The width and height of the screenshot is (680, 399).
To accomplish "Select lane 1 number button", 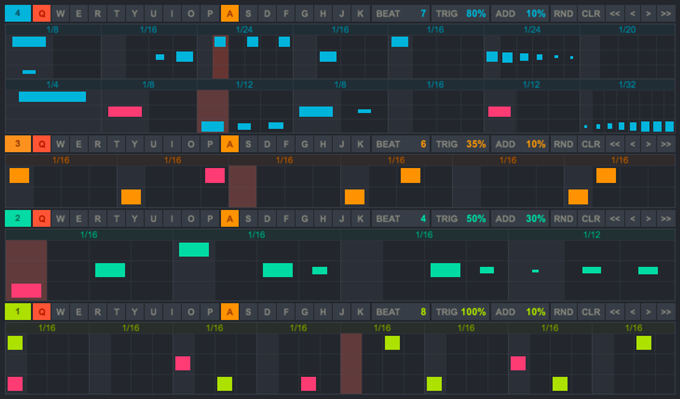I will 18,312.
